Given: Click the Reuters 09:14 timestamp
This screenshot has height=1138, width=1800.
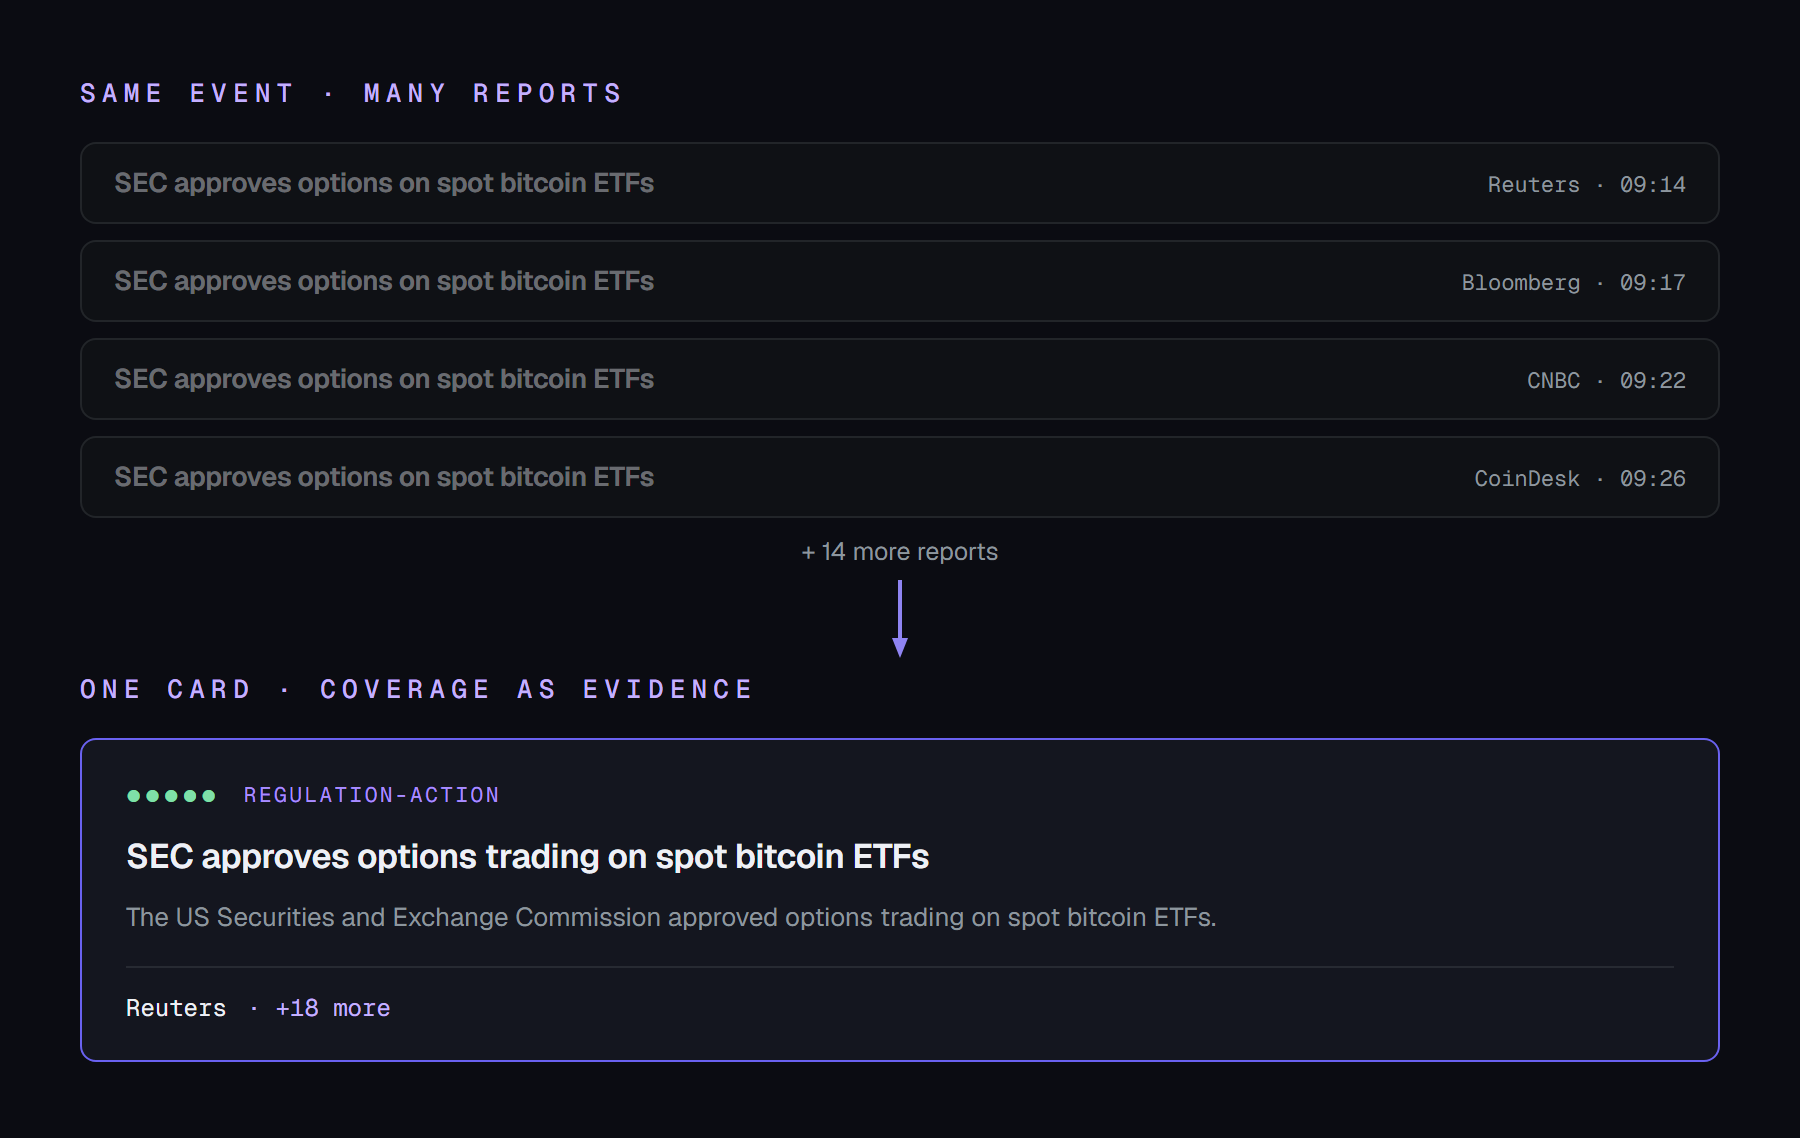Looking at the screenshot, I should pyautogui.click(x=1653, y=185).
